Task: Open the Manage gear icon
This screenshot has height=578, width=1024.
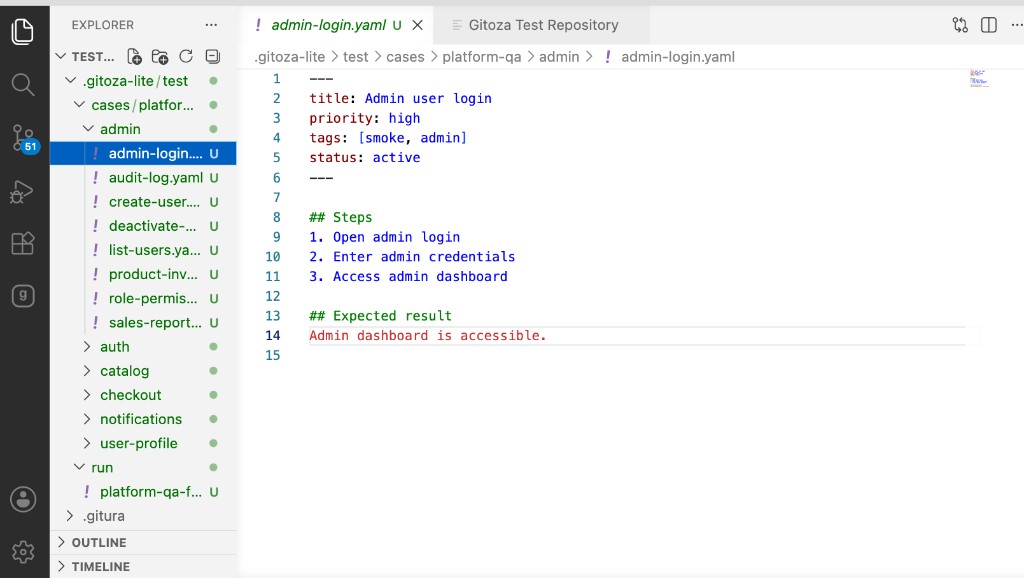Action: 23,552
